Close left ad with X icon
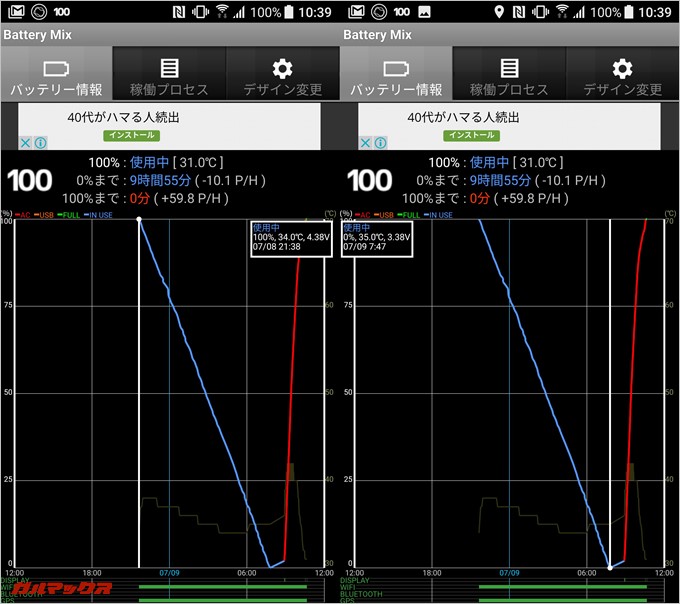Image resolution: width=680 pixels, height=604 pixels. (27, 143)
